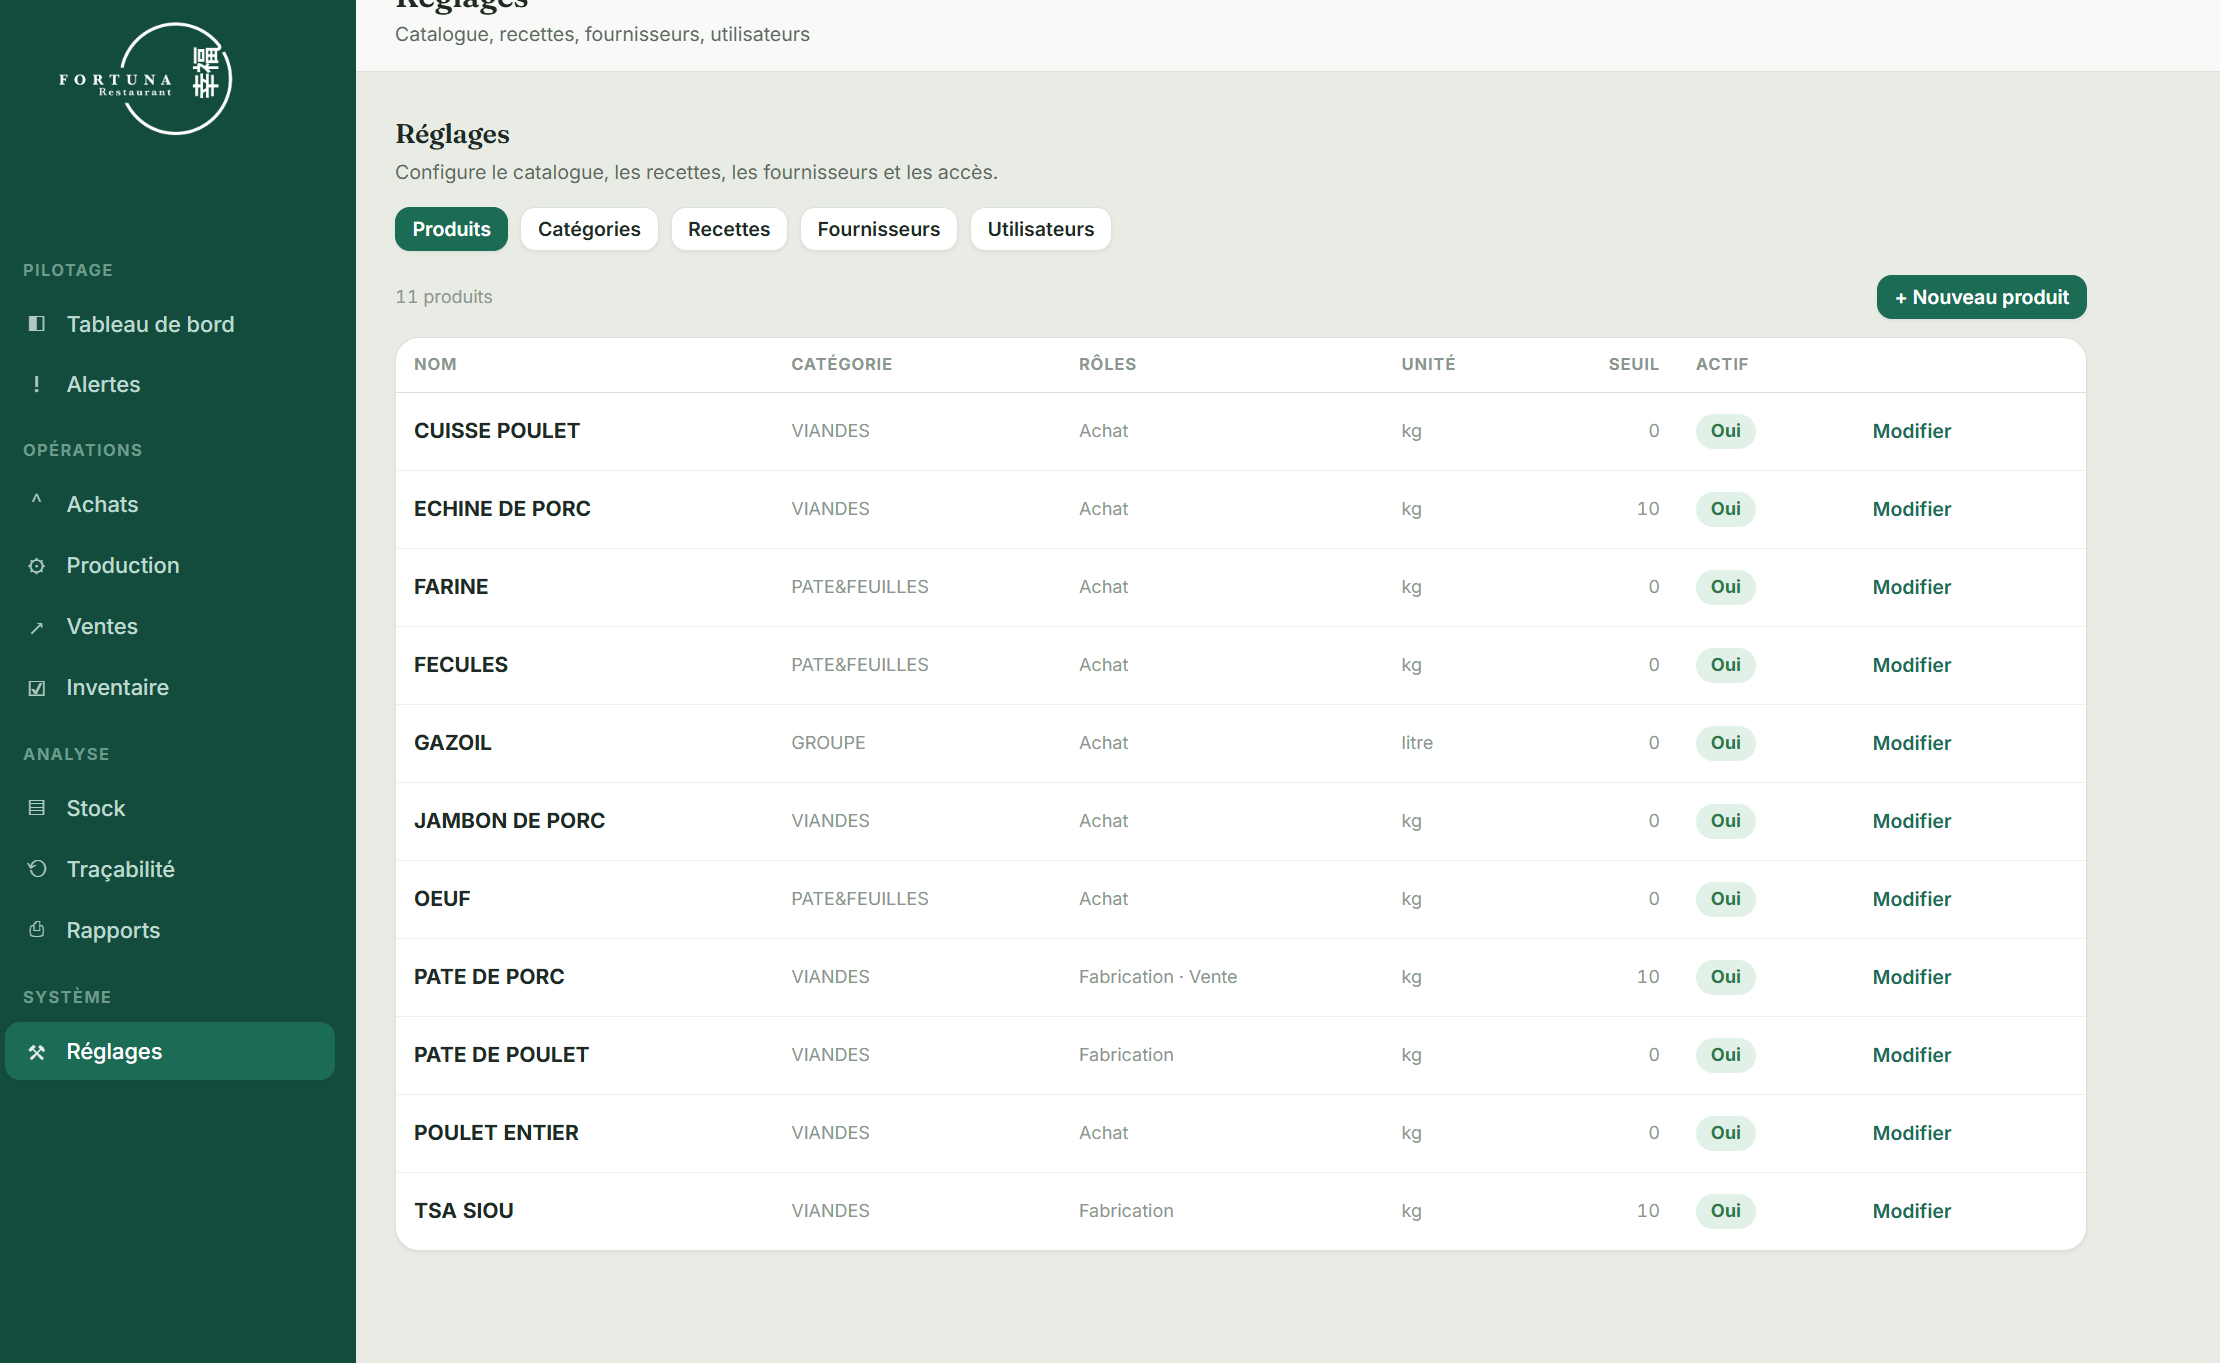
Task: Select the Produits tab
Action: [451, 229]
